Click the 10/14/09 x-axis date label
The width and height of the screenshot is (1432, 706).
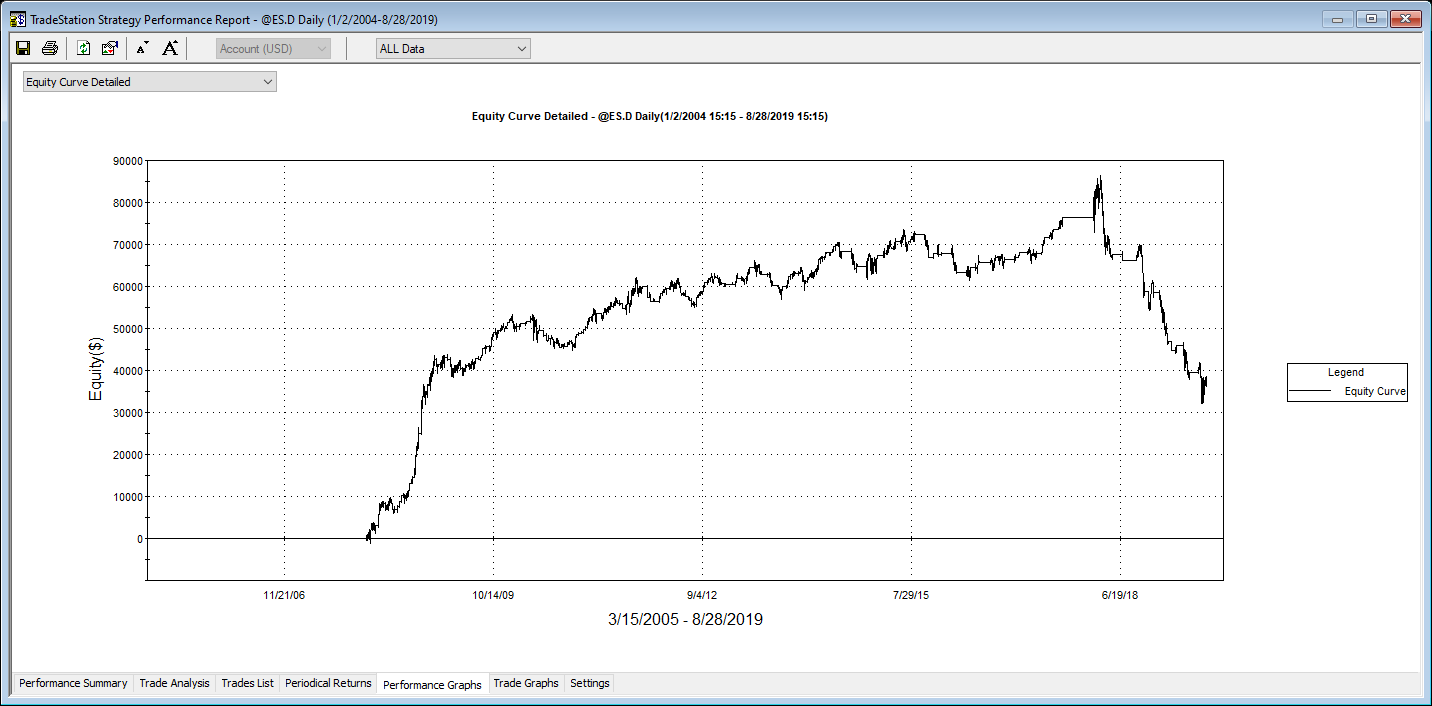click(x=493, y=595)
